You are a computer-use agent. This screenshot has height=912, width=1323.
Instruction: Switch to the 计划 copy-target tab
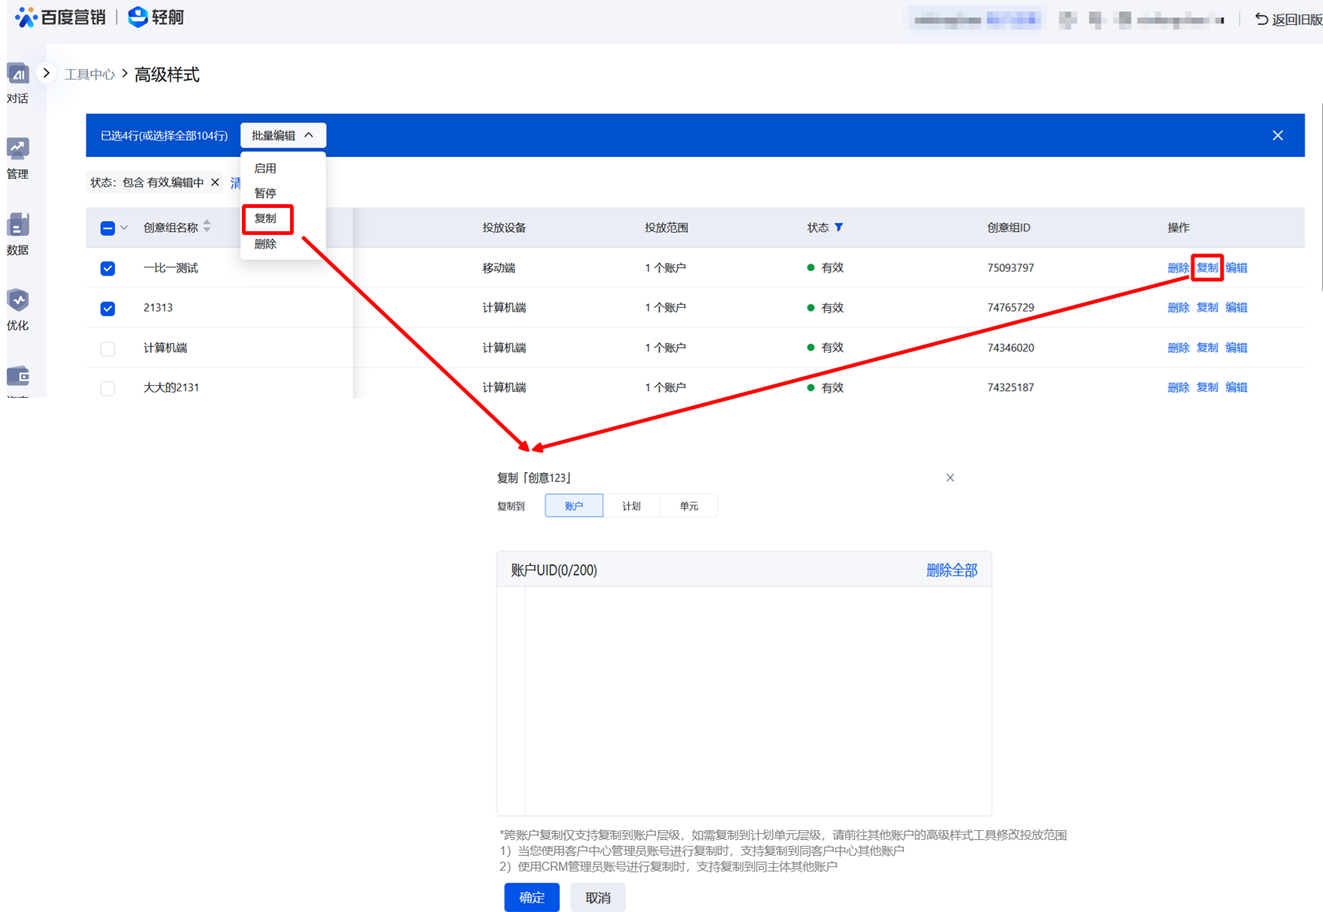click(x=631, y=506)
